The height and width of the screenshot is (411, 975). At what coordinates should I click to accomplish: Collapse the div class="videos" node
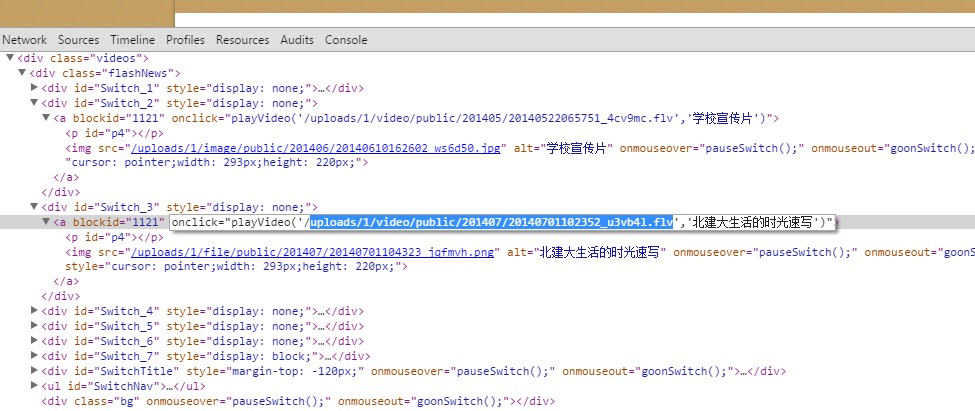tap(10, 59)
